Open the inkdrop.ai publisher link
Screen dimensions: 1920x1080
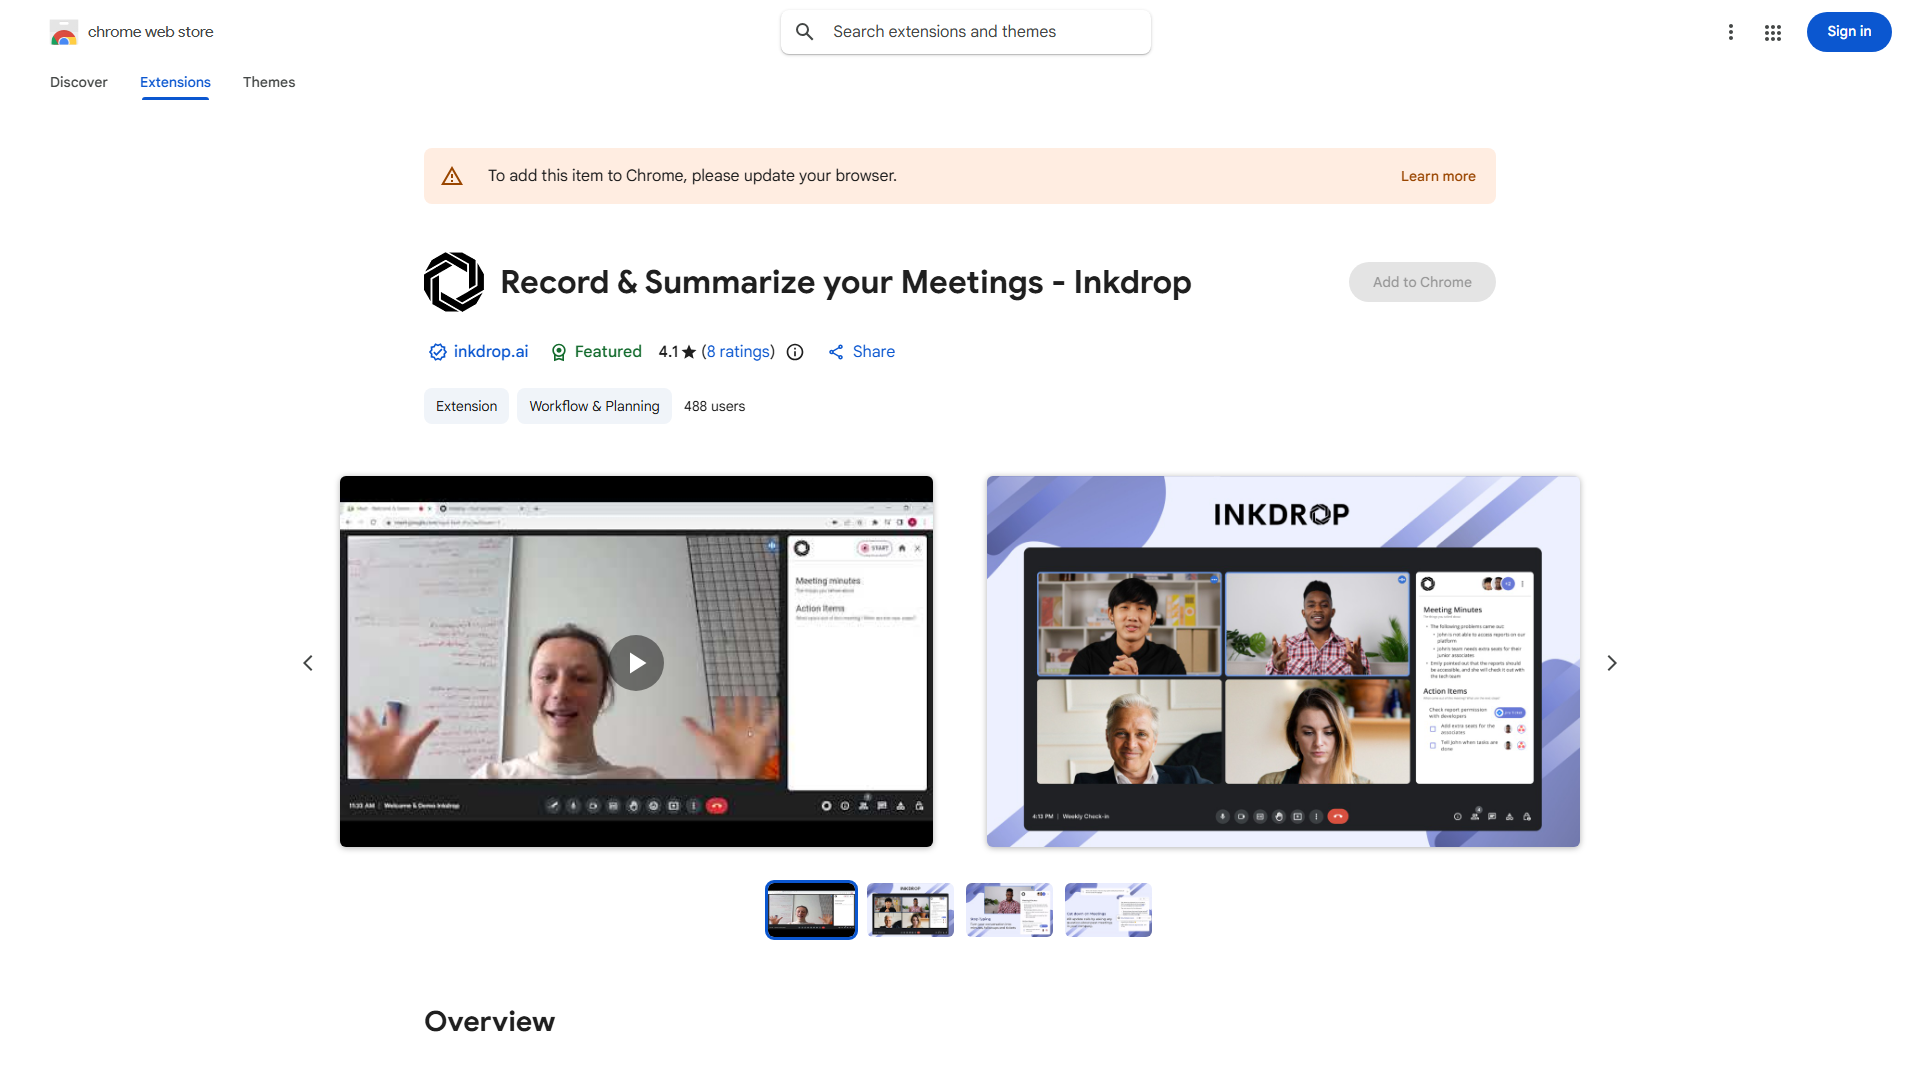coord(490,352)
